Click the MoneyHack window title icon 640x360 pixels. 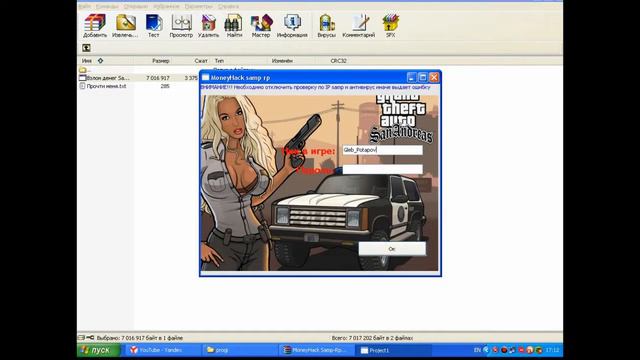205,77
